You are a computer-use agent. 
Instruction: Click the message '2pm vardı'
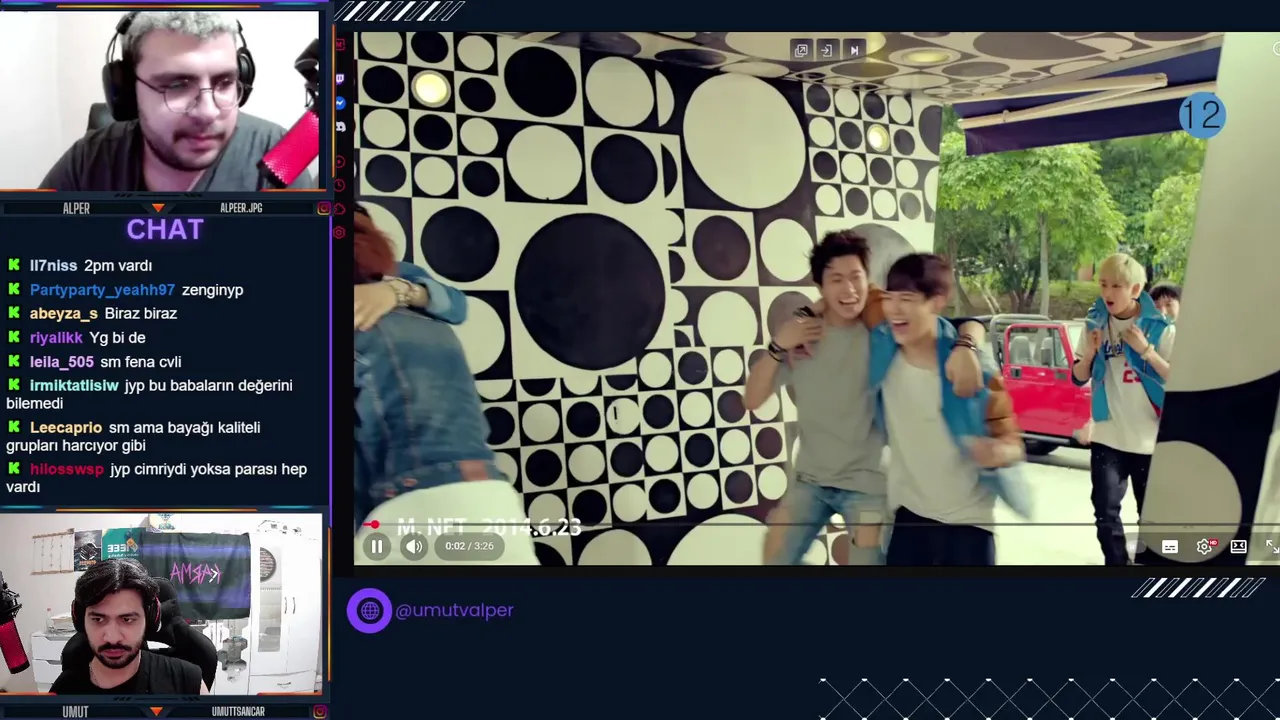[118, 265]
